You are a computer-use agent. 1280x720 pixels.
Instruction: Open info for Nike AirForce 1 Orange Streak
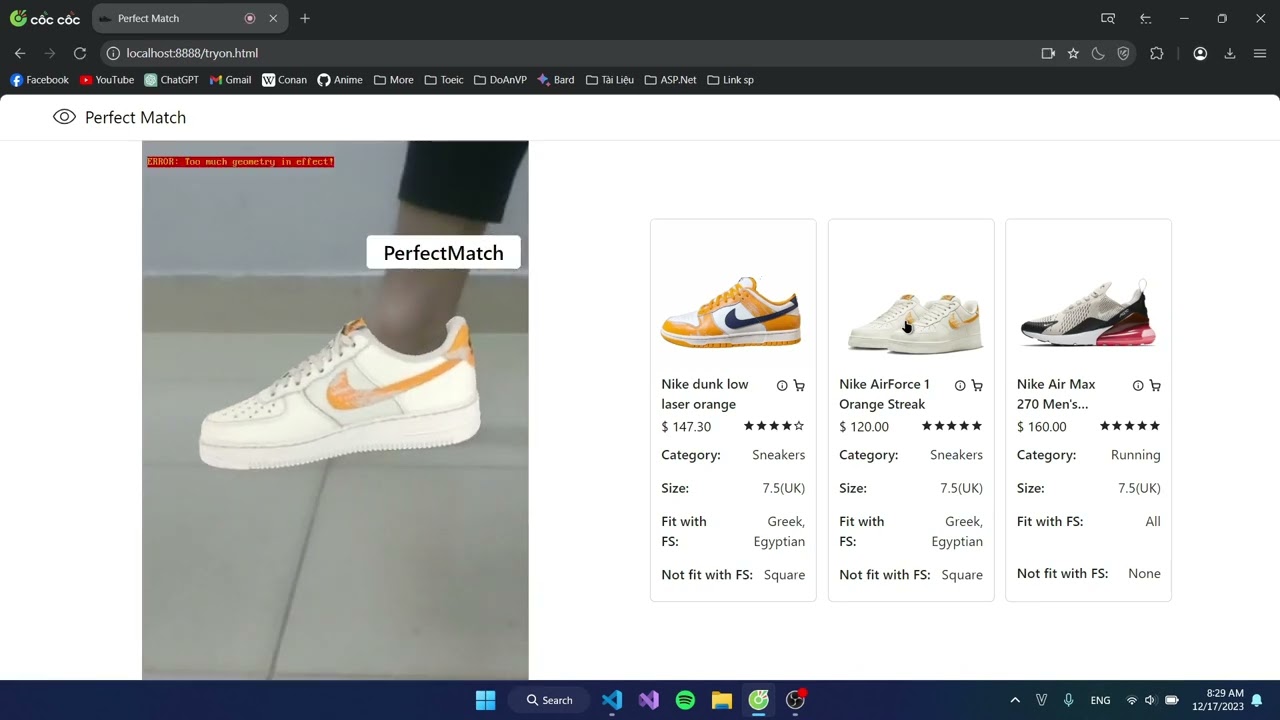960,385
